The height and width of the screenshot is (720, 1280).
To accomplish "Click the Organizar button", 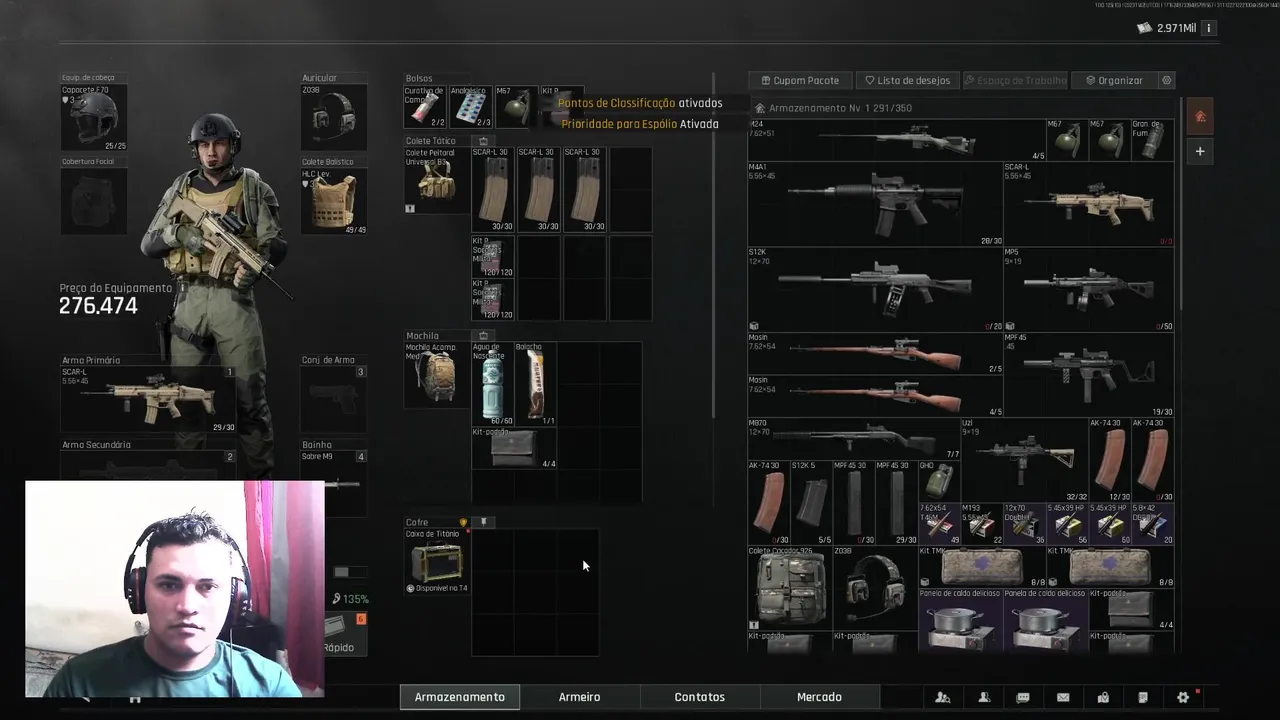I will click(x=1114, y=80).
